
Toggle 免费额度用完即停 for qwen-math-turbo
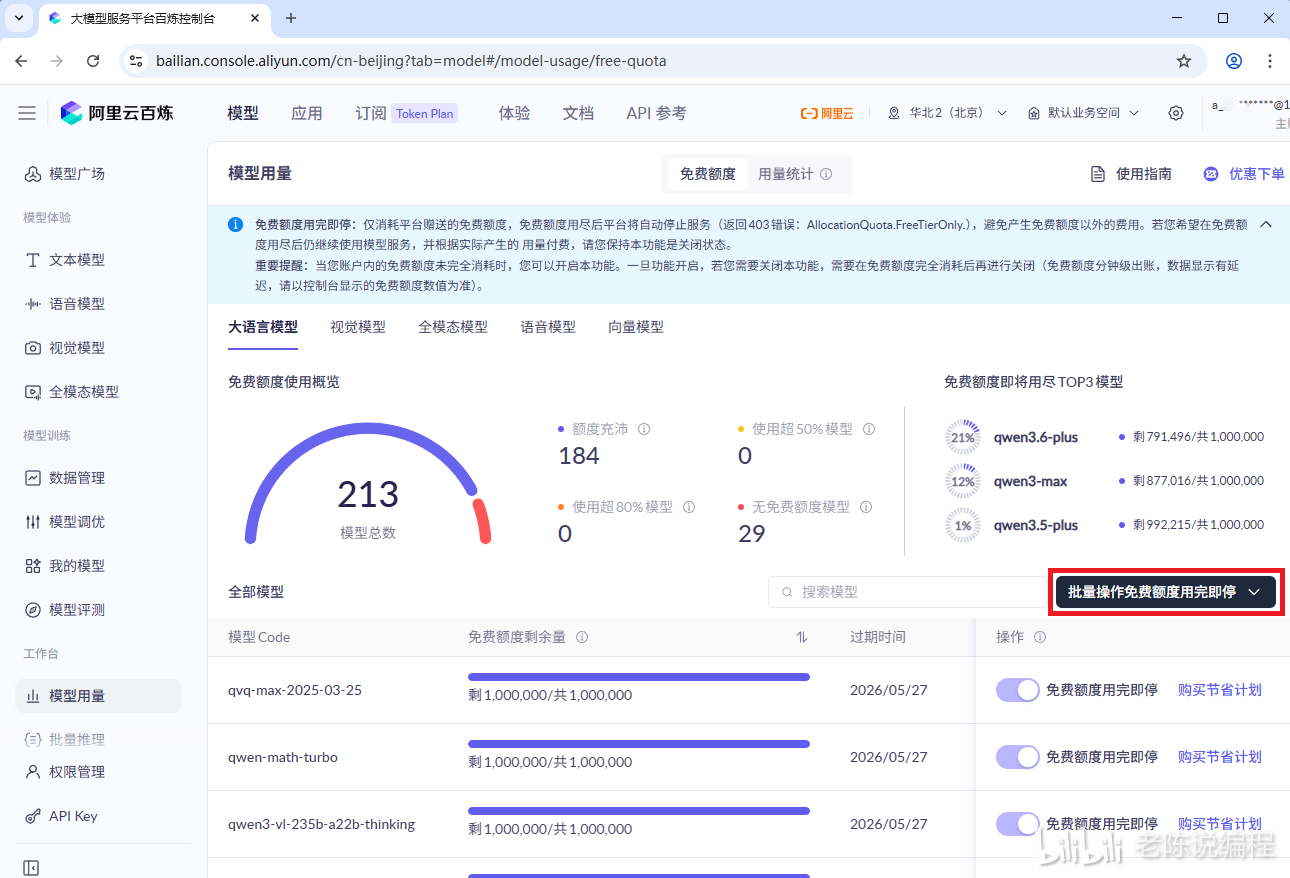[x=1018, y=757]
